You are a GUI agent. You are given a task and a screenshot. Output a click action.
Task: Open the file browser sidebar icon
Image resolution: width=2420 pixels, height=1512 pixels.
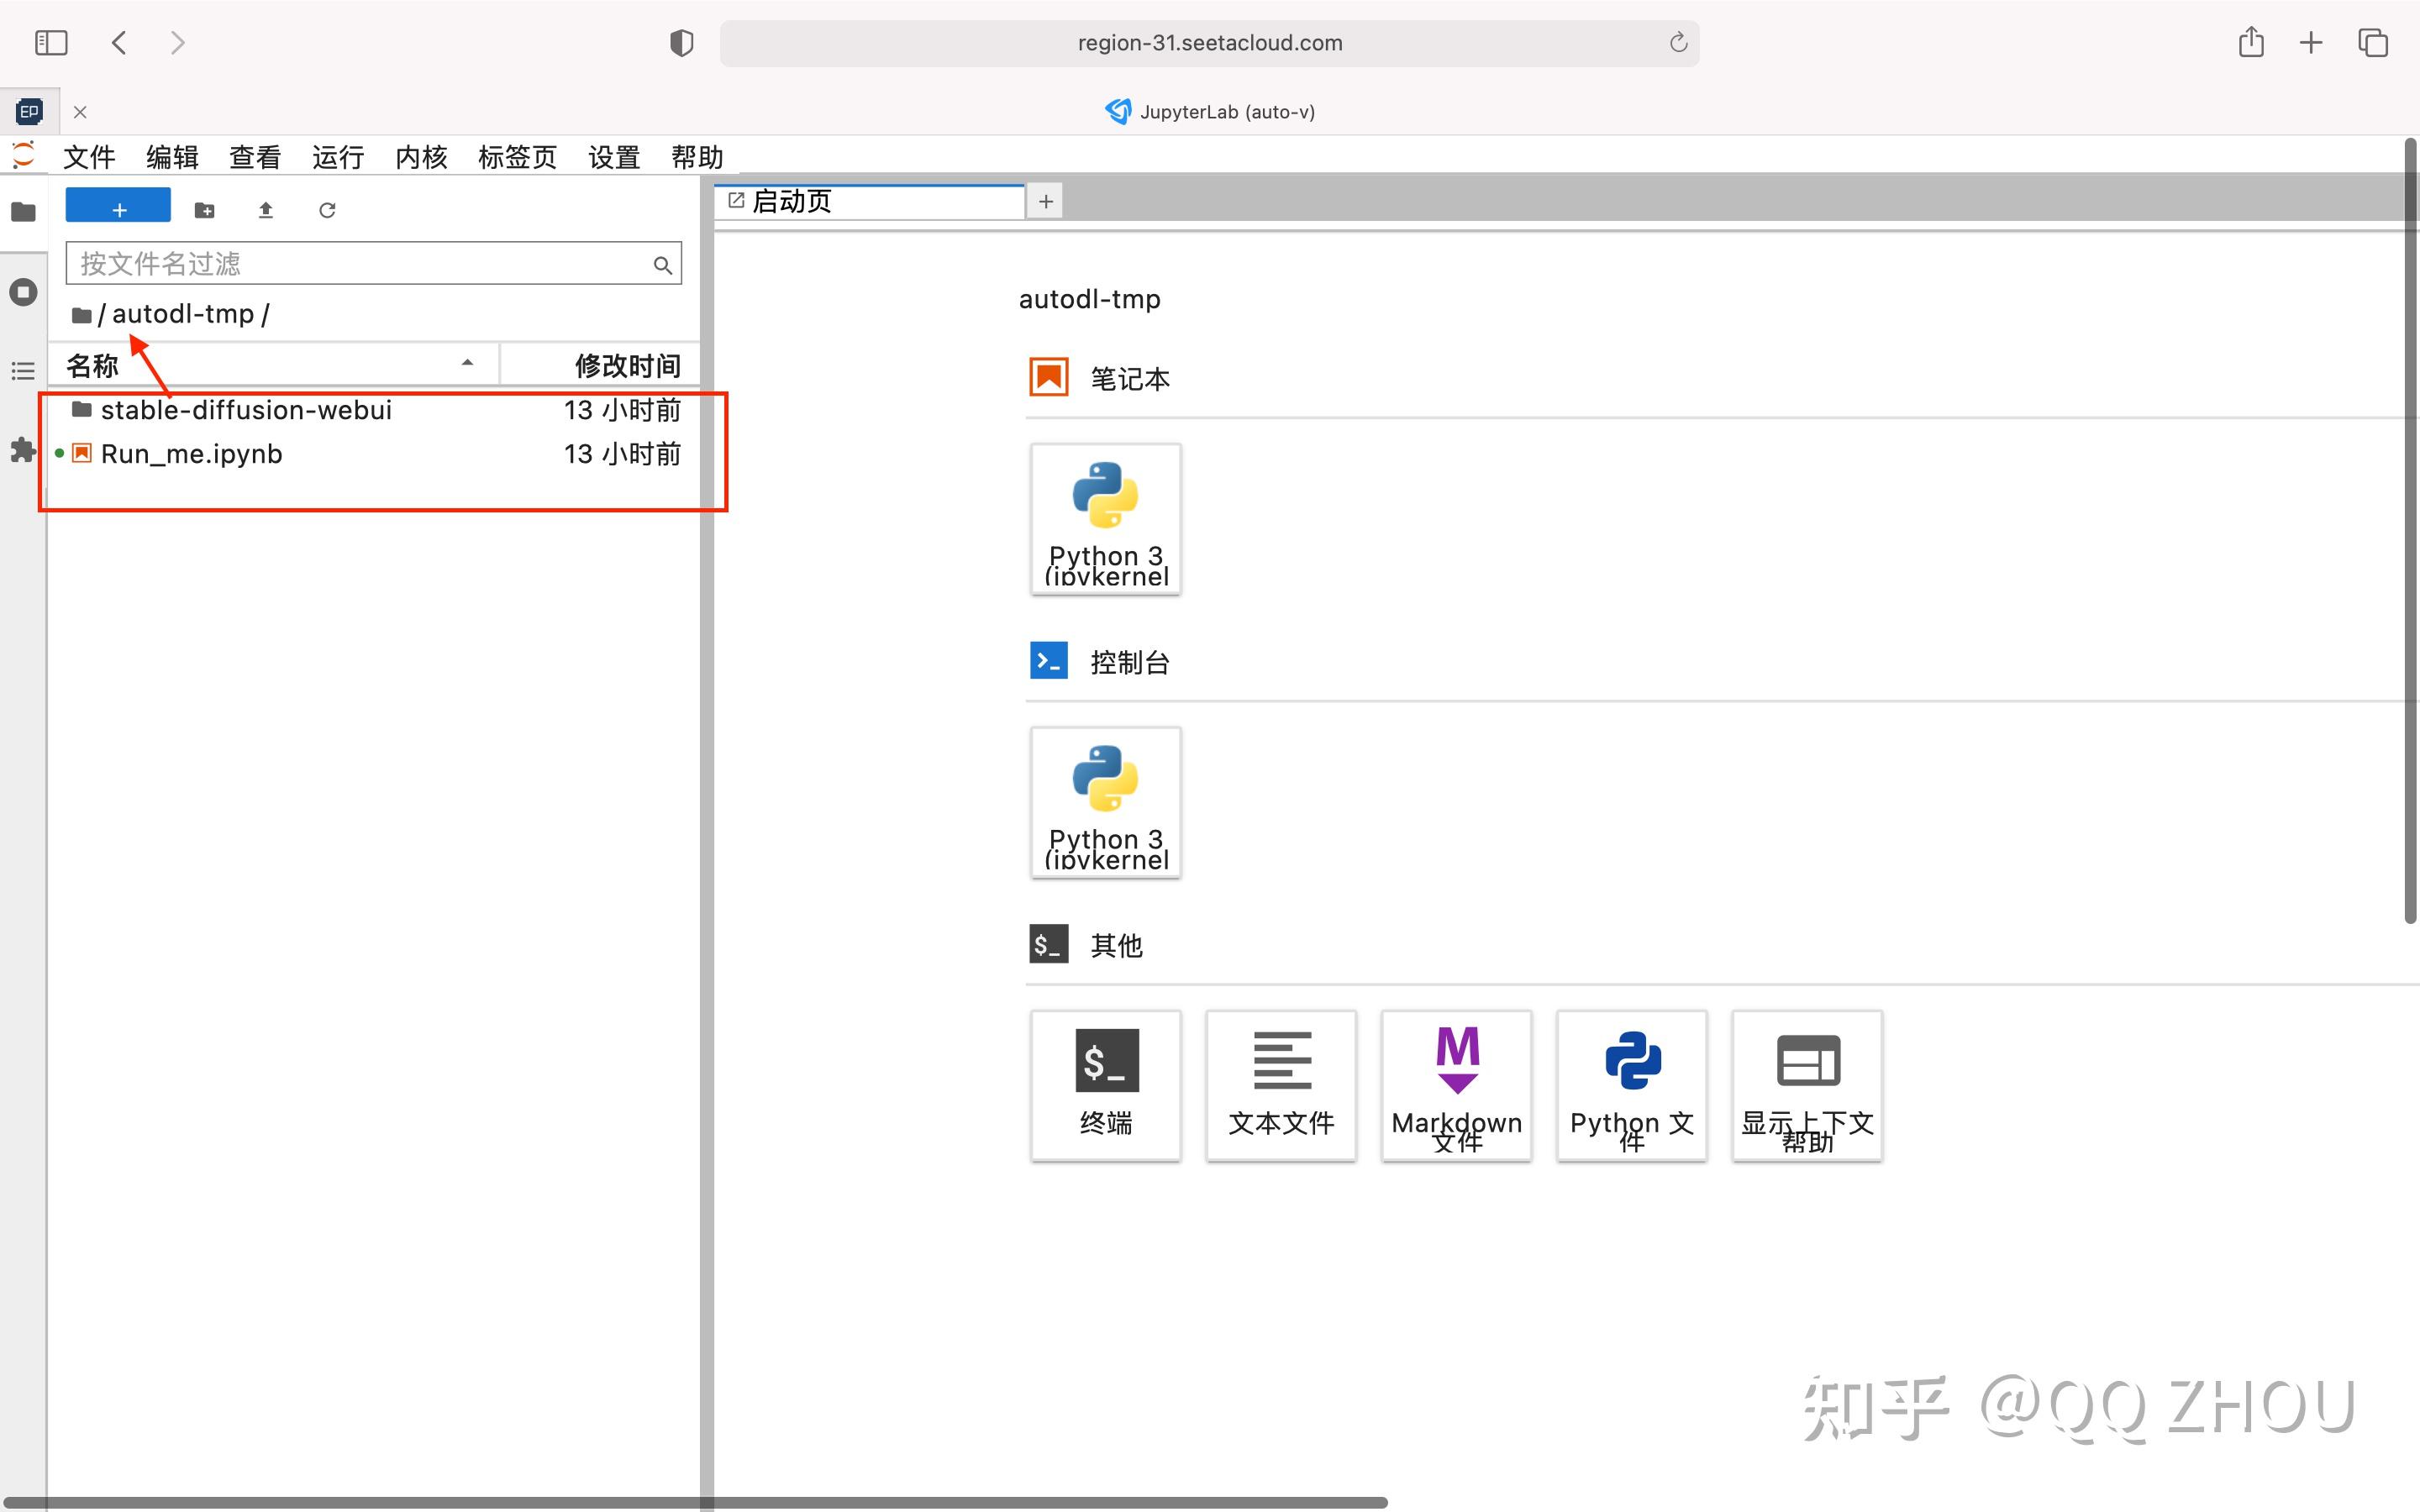click(23, 211)
